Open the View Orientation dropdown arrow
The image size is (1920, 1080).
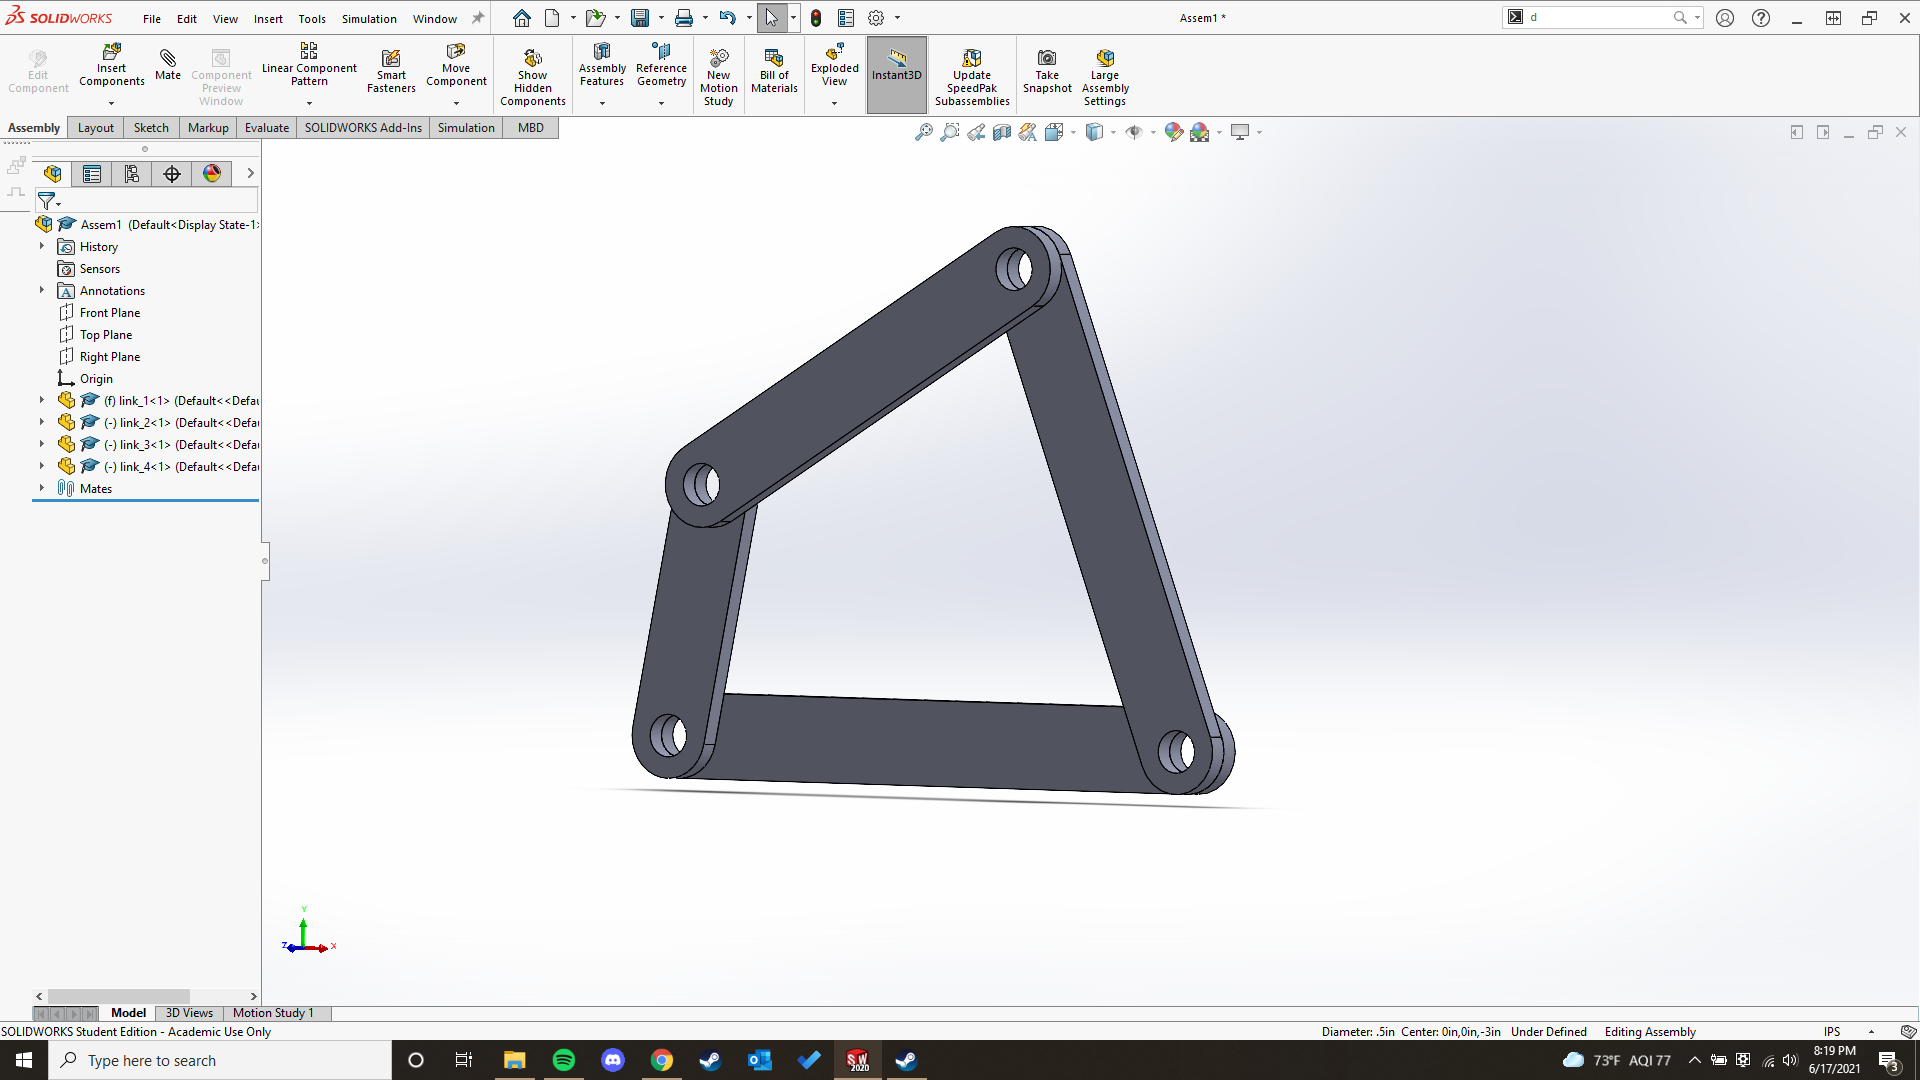1073,131
